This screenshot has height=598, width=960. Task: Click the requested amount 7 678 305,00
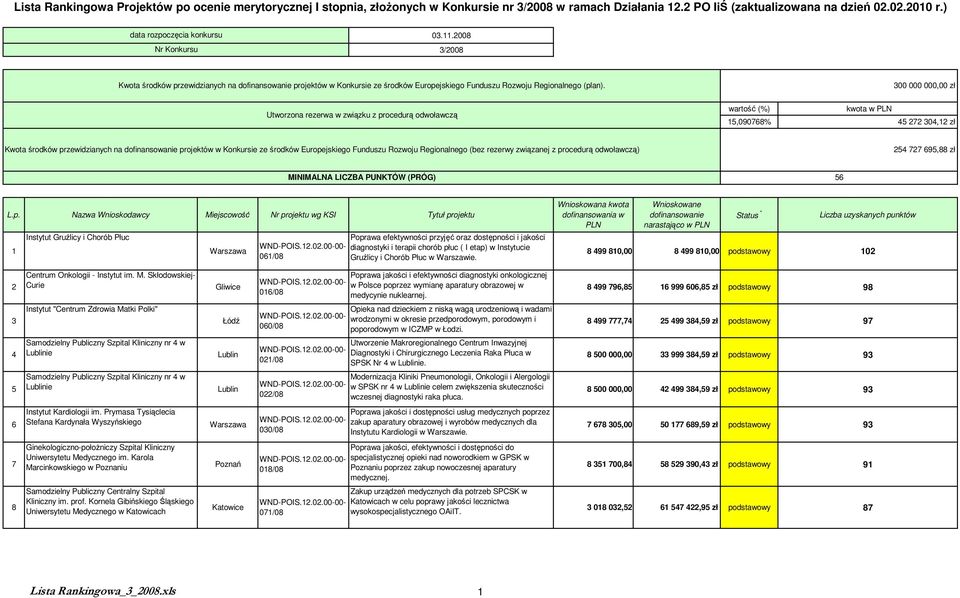point(609,424)
